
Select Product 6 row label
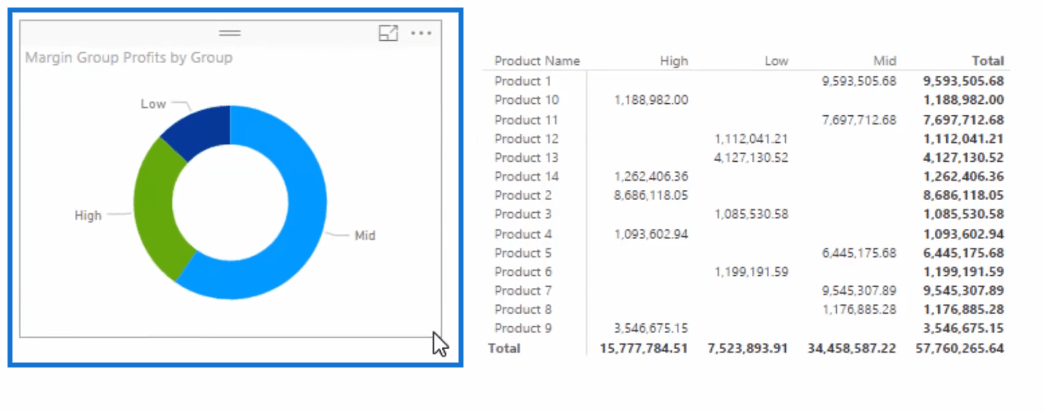coord(522,272)
